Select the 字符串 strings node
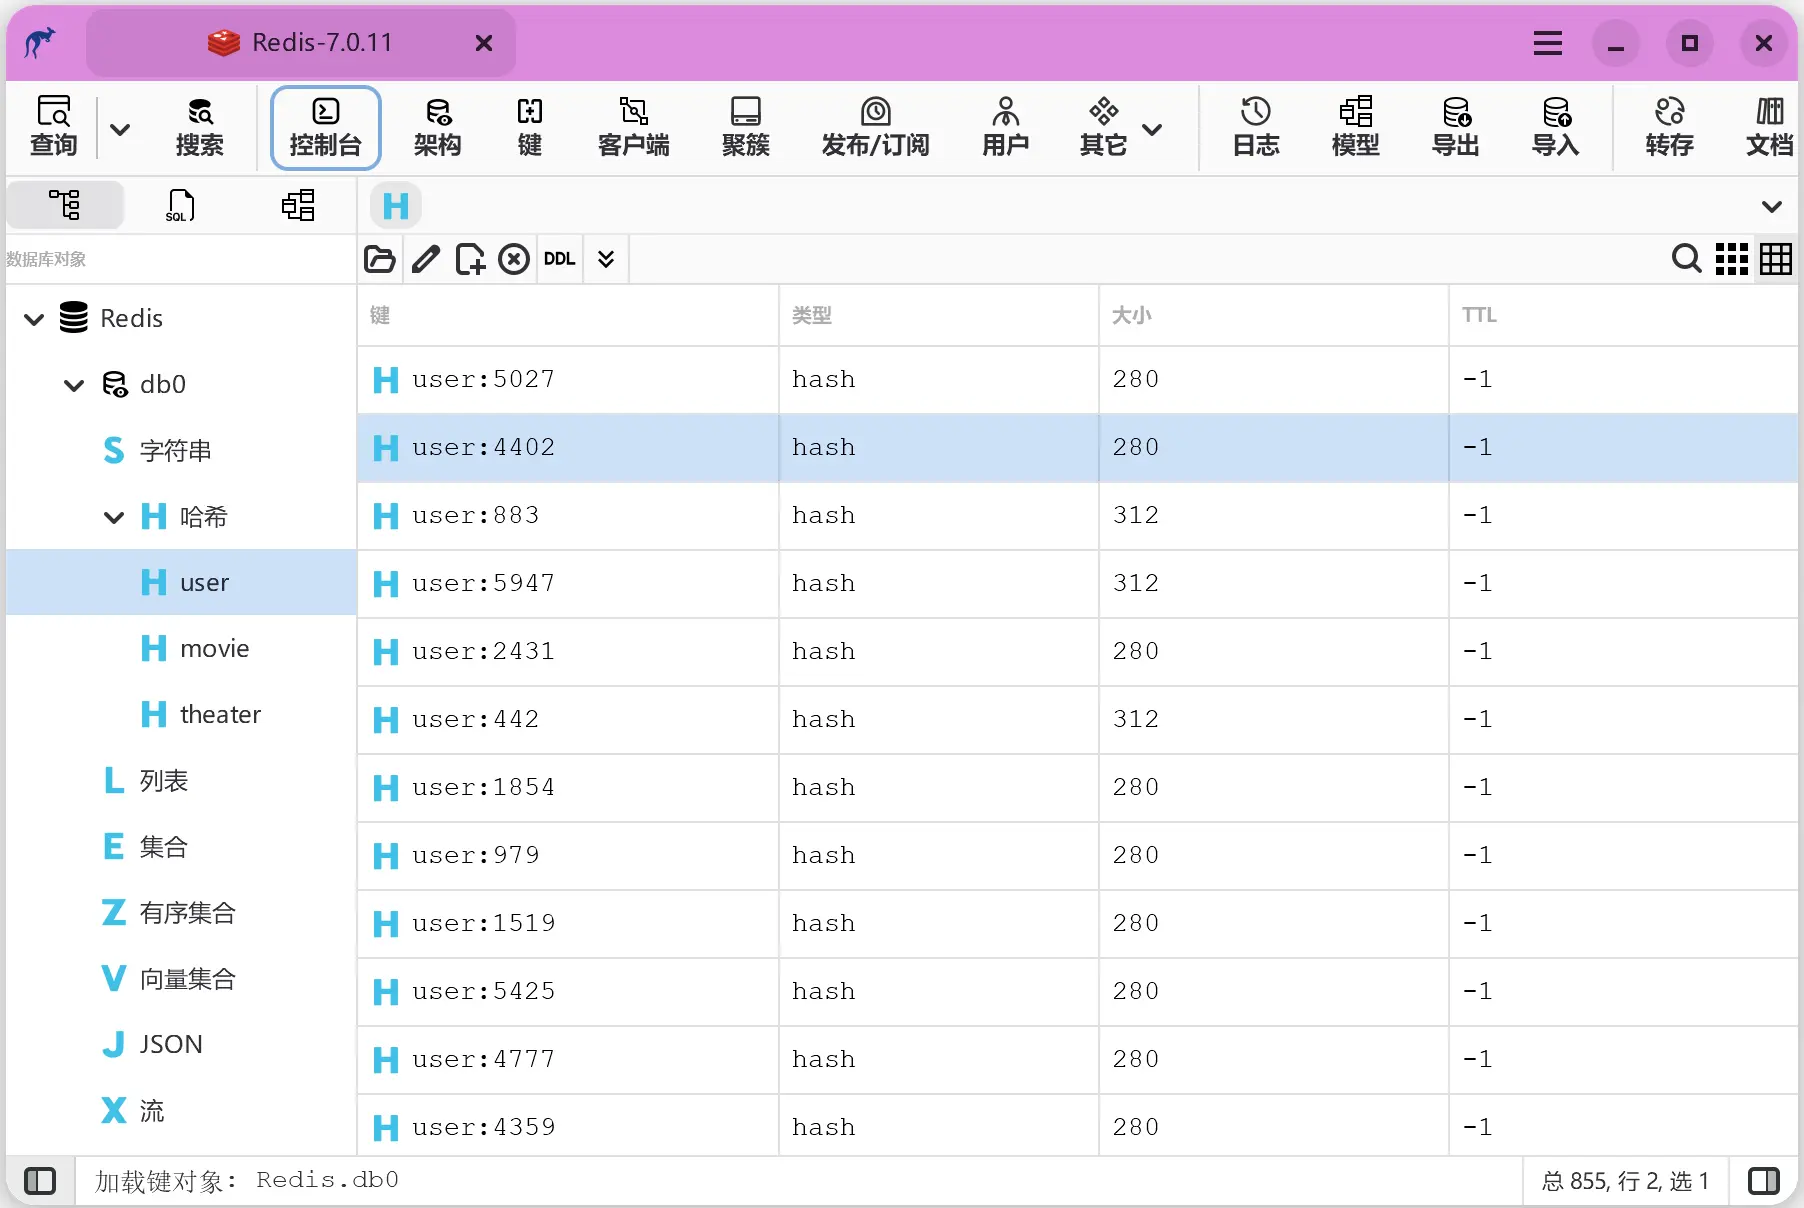 [x=182, y=451]
